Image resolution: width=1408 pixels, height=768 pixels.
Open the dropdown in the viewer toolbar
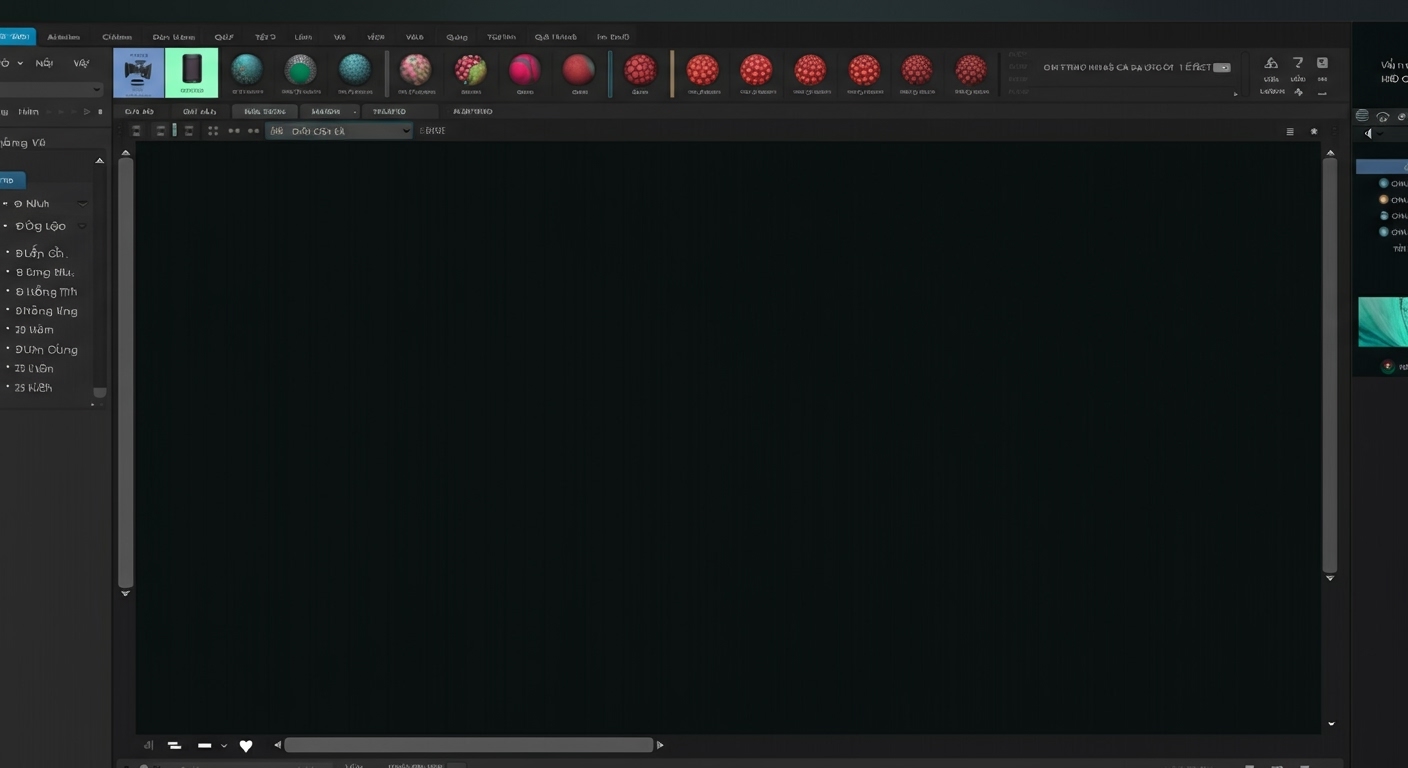340,130
